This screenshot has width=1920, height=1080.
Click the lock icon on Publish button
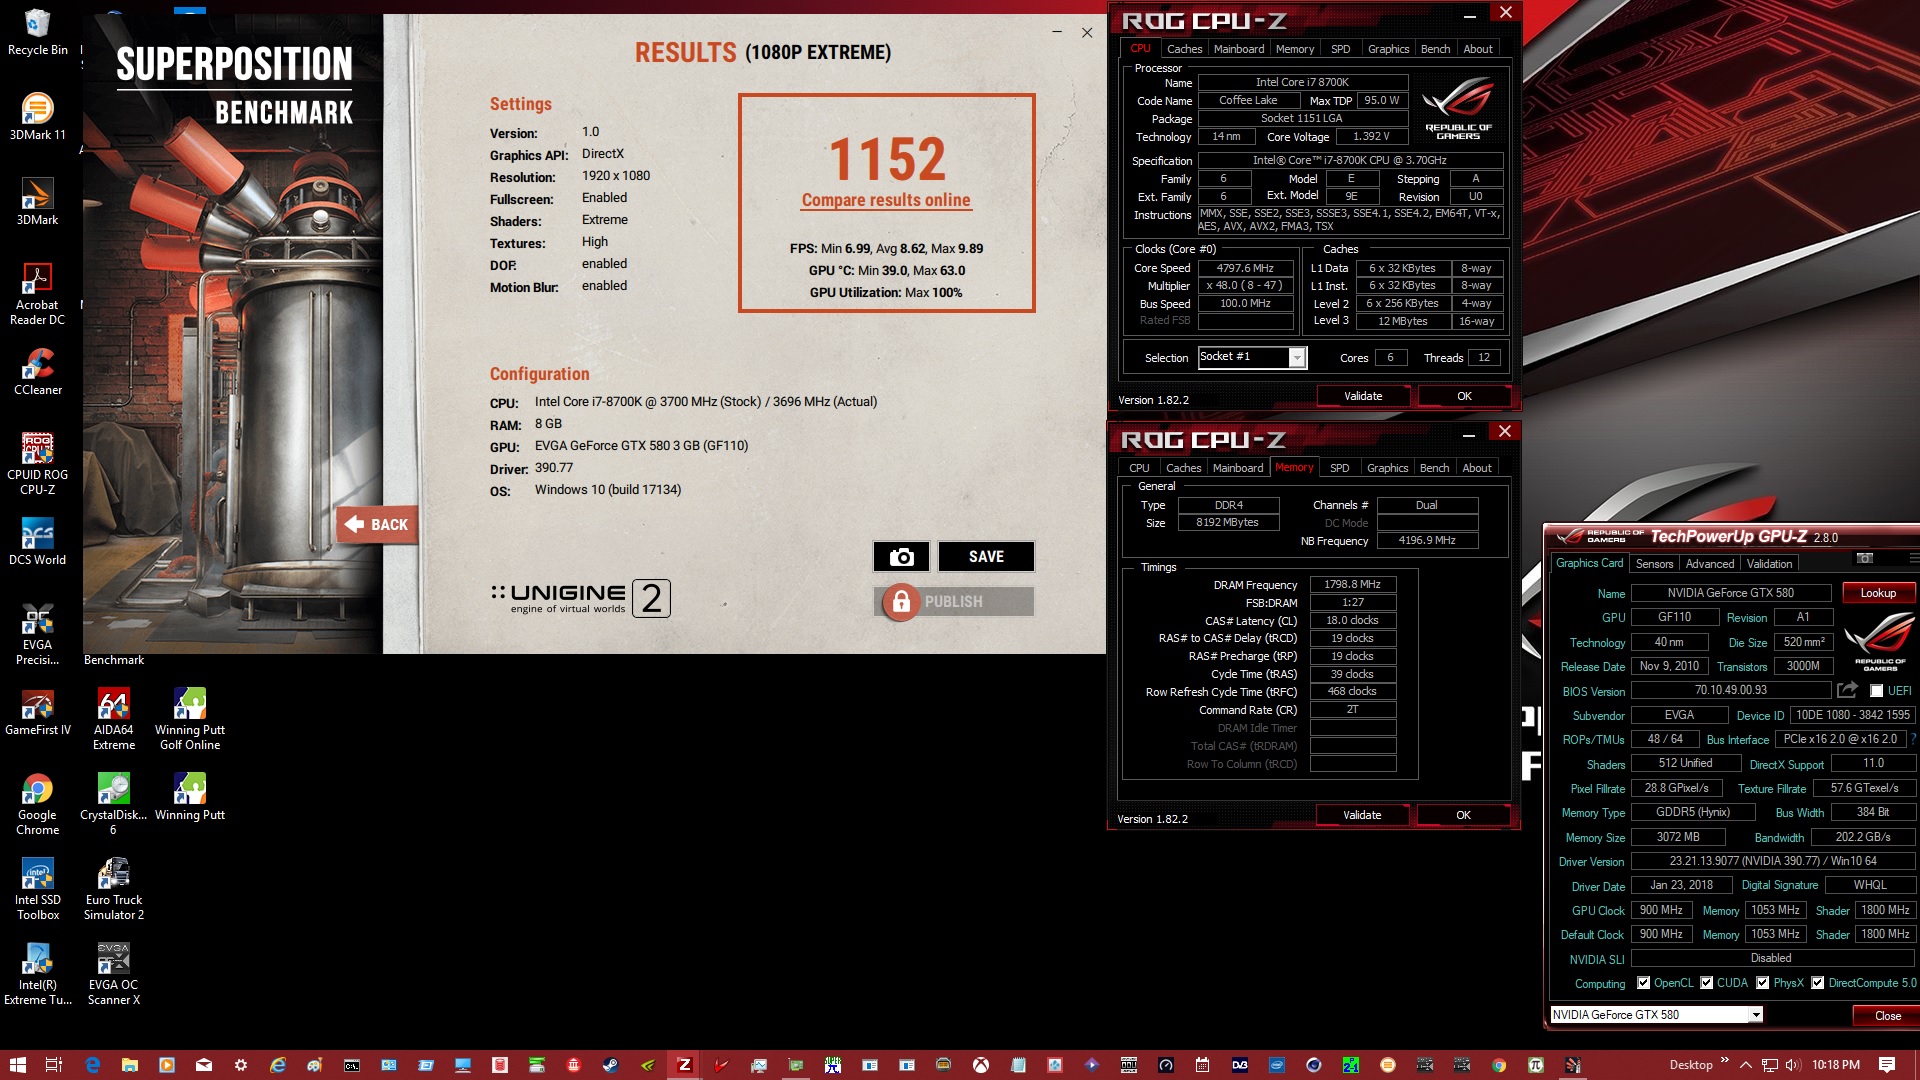coord(900,602)
